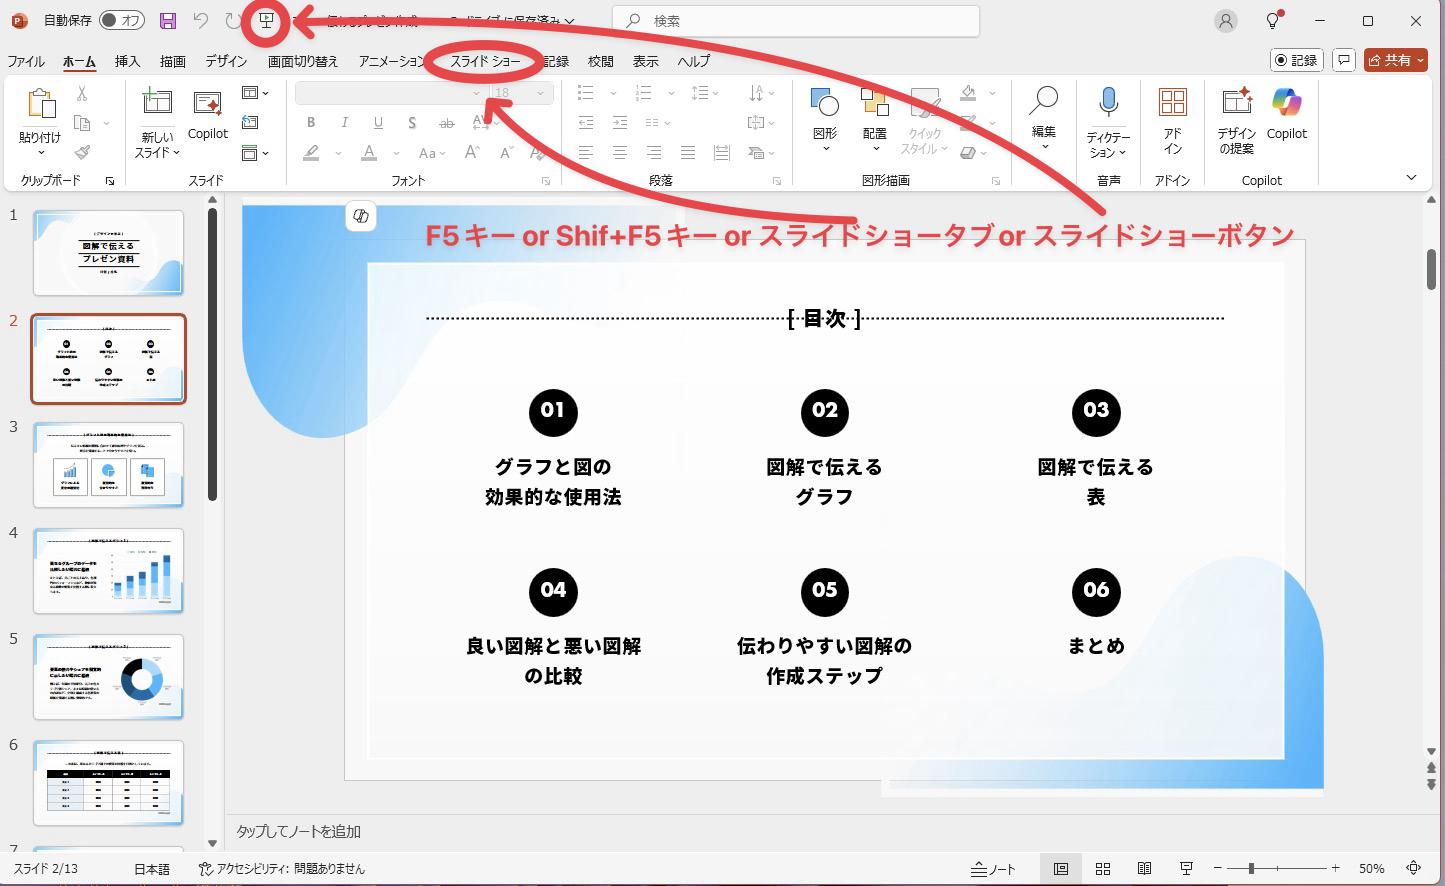Switch to Slide Sorter view in status bar

coord(1103,869)
